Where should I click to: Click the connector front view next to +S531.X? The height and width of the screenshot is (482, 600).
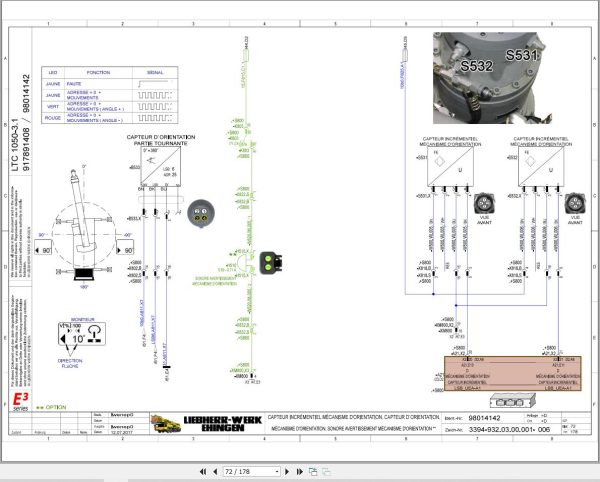coord(484,204)
